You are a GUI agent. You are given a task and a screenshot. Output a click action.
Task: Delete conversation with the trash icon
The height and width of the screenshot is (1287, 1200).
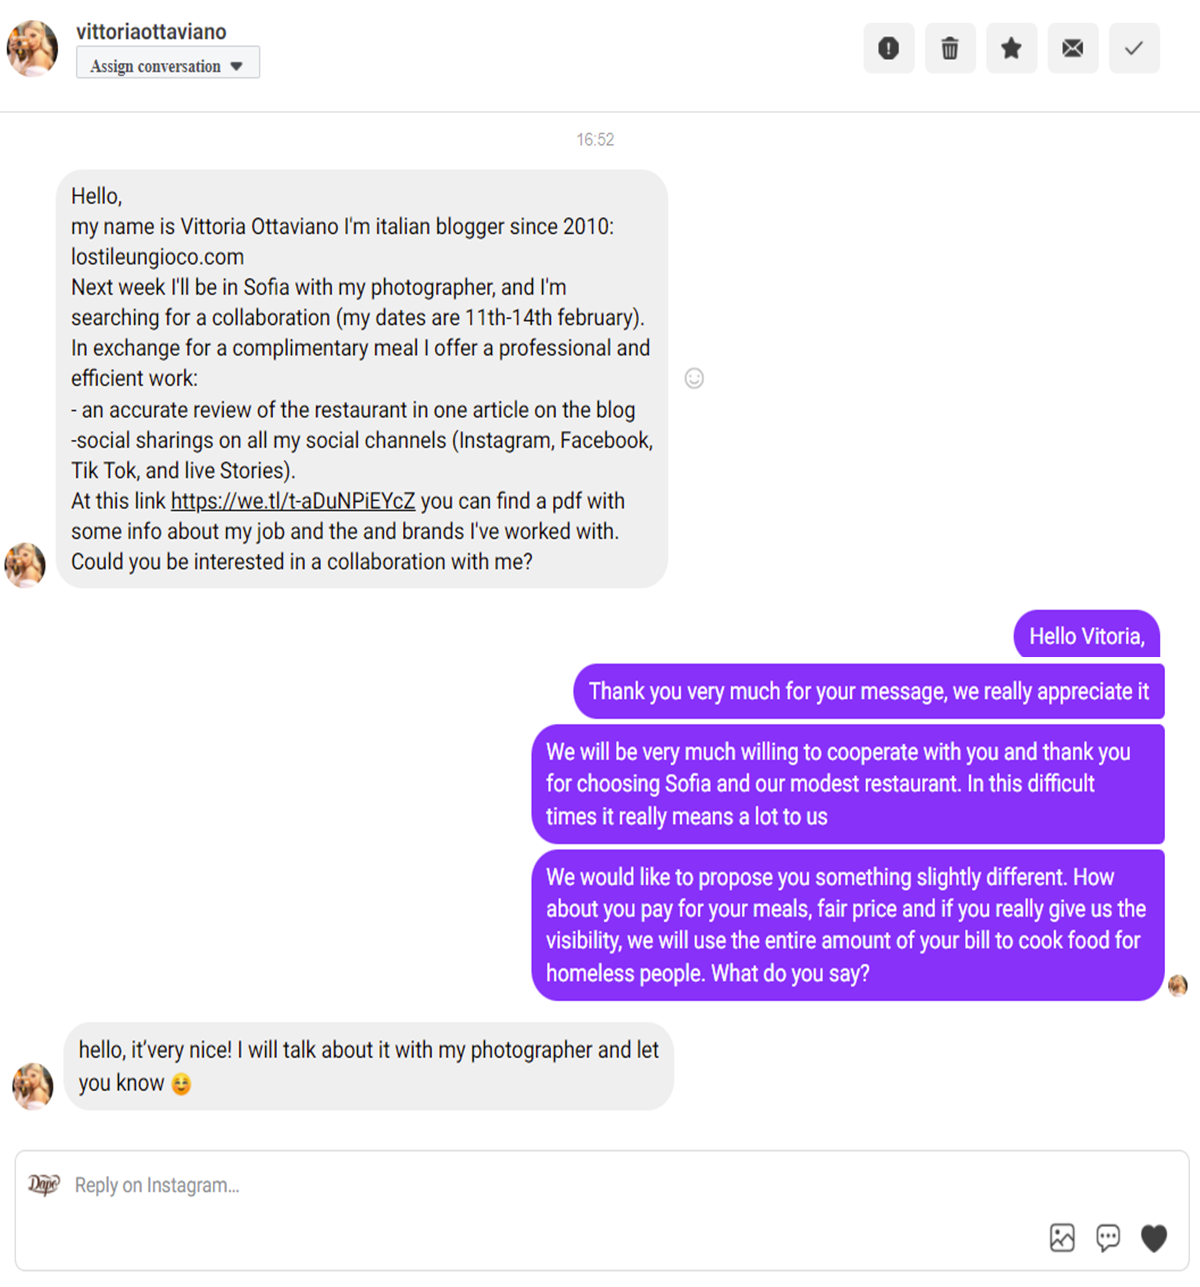[950, 48]
